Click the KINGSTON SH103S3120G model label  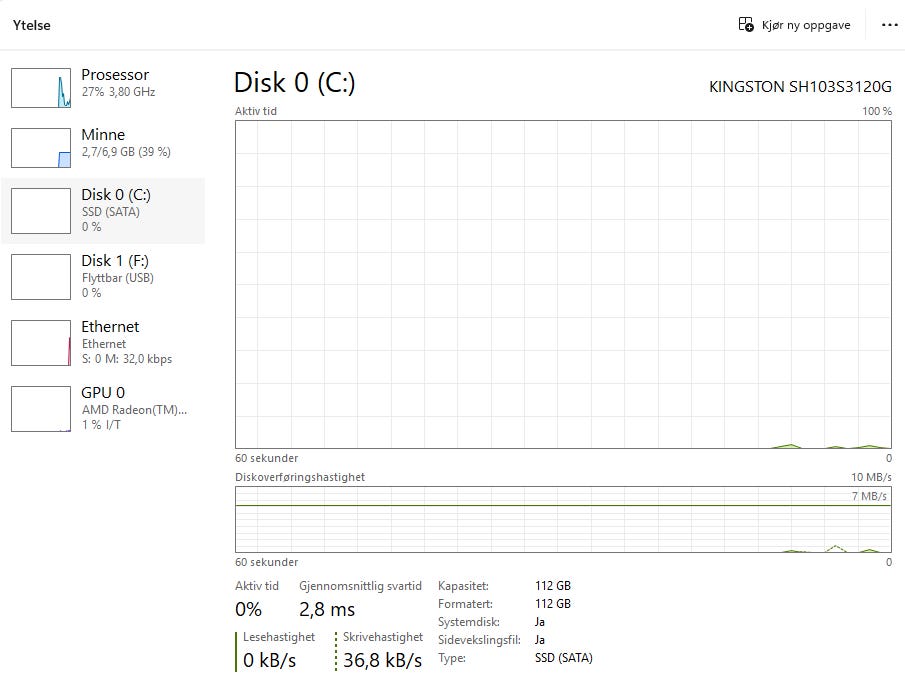800,87
